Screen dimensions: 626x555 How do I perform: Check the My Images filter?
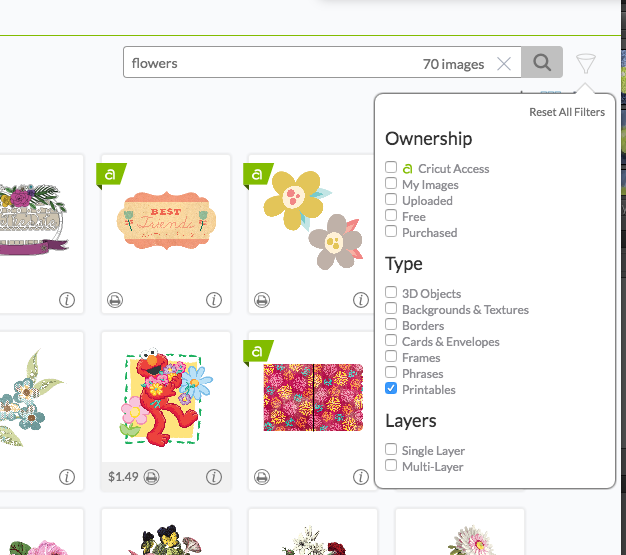point(391,183)
